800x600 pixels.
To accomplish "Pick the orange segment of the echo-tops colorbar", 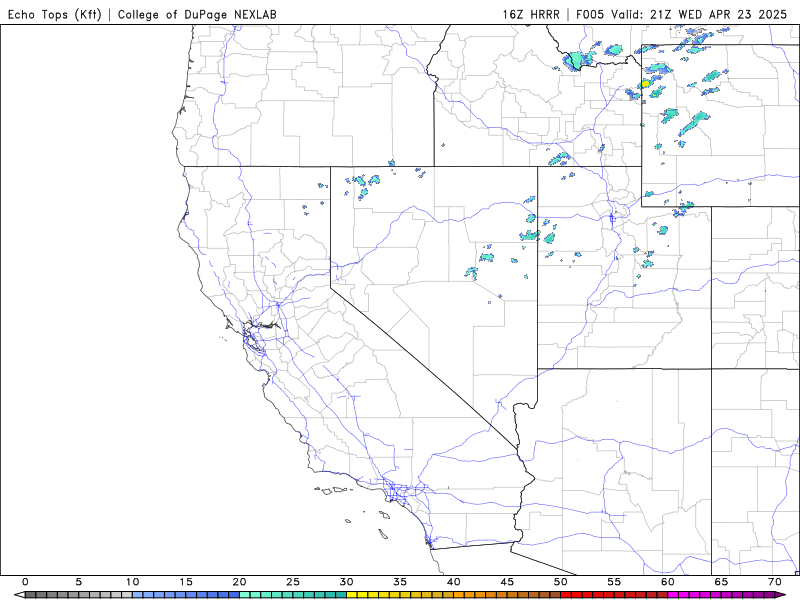I will 507,595.
